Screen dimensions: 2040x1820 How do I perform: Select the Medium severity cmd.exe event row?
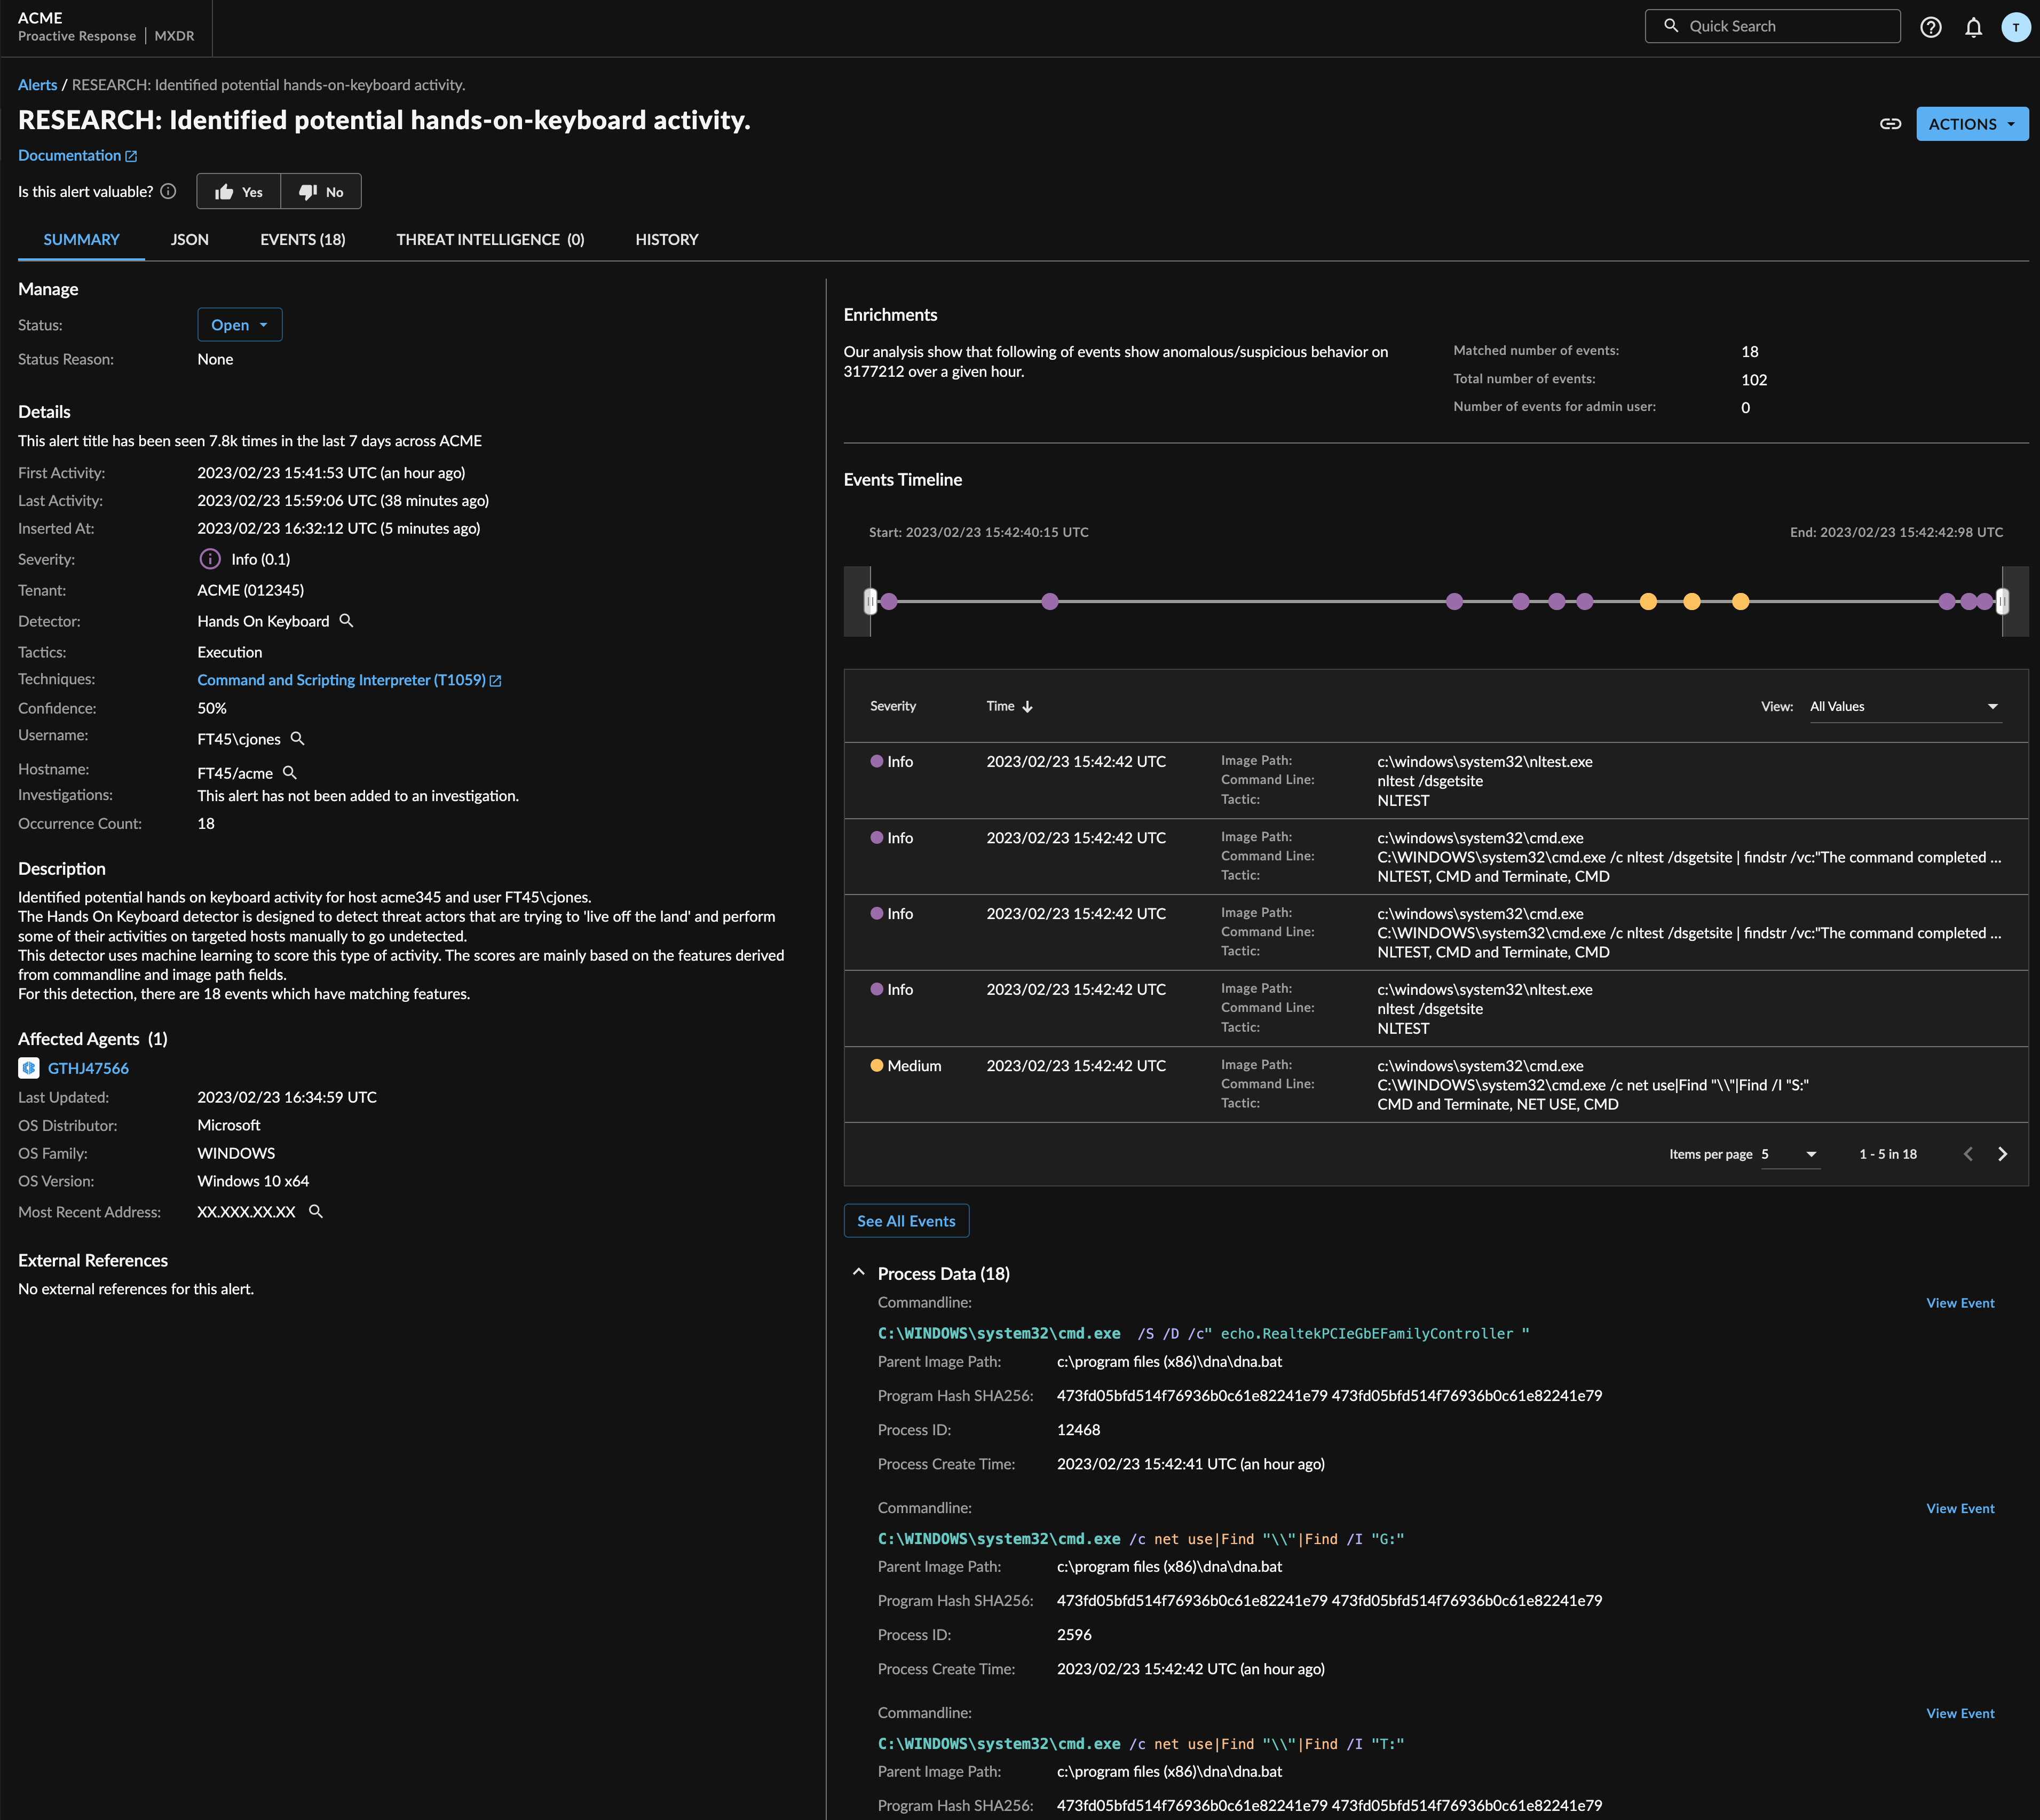pyautogui.click(x=1436, y=1084)
